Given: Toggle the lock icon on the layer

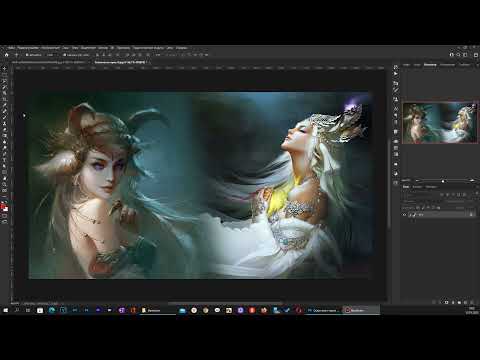Looking at the screenshot, I should (x=471, y=215).
